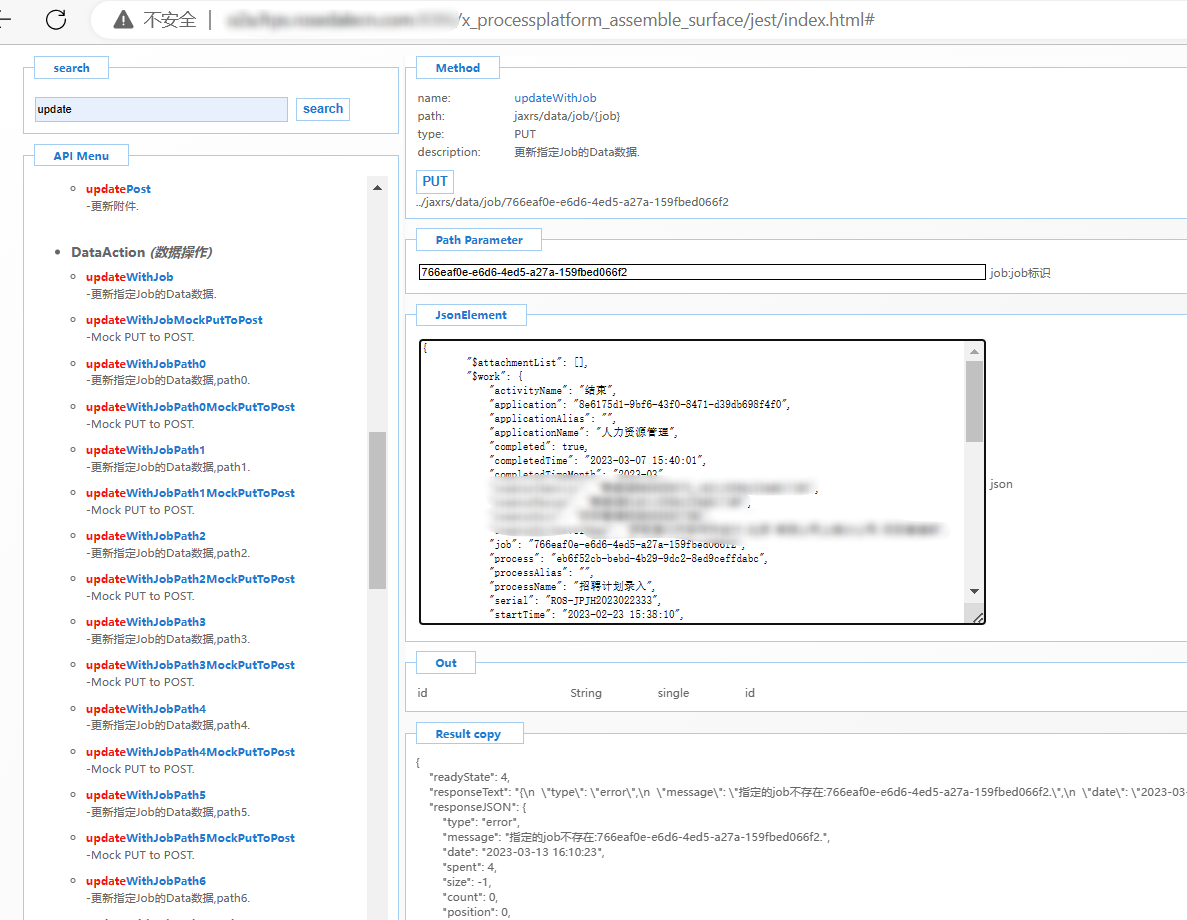Open updateWithJobPath5MockPutToPost API
Image resolution: width=1187 pixels, height=920 pixels.
coord(190,838)
